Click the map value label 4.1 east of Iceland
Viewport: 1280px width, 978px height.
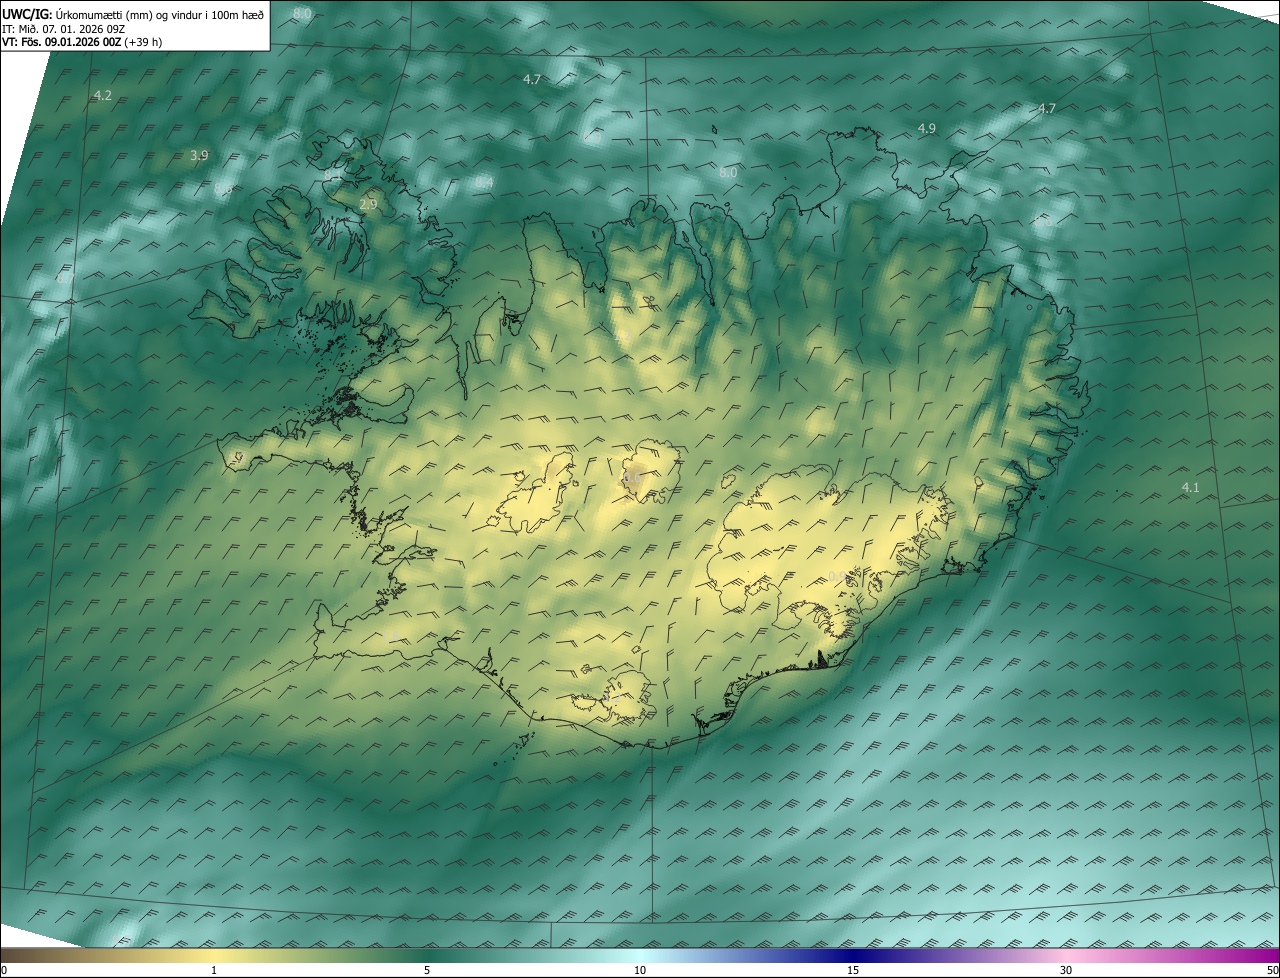1190,487
